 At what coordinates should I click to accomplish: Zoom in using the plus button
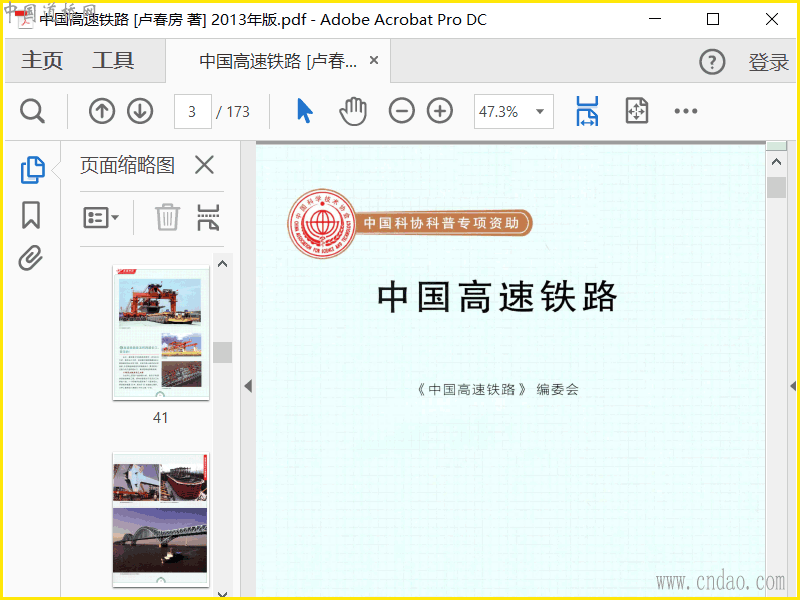[x=440, y=111]
